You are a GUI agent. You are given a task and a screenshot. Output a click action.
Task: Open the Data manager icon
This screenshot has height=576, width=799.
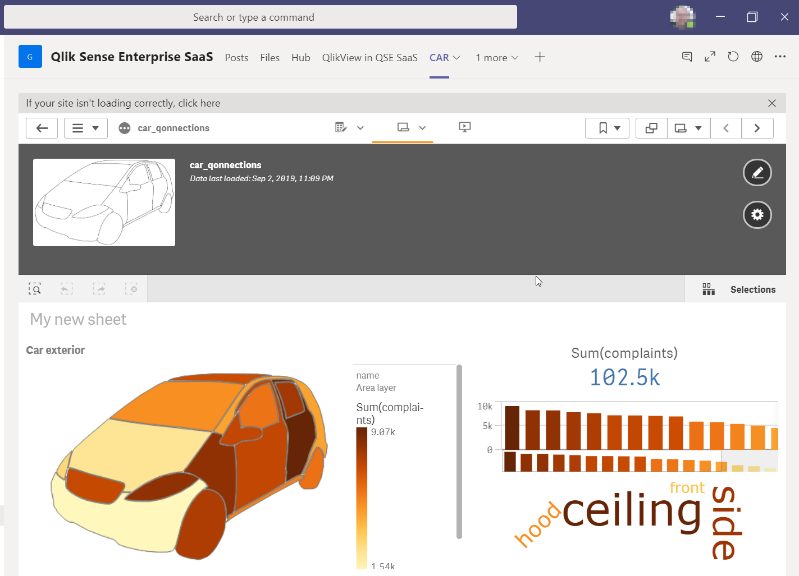click(341, 127)
